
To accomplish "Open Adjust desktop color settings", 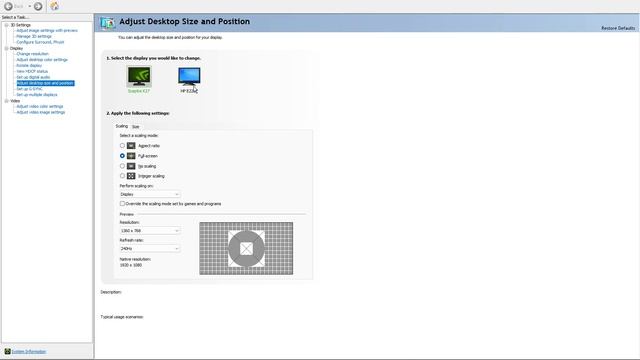I will tap(42, 60).
